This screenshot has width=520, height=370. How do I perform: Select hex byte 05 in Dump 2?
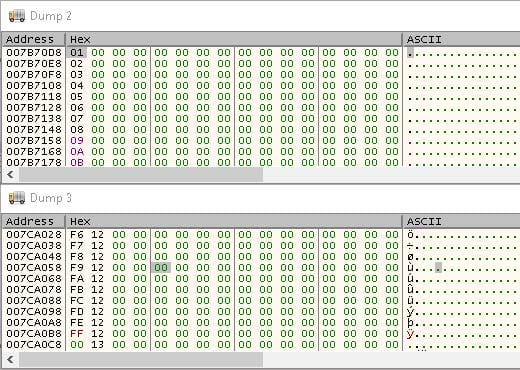[x=77, y=97]
